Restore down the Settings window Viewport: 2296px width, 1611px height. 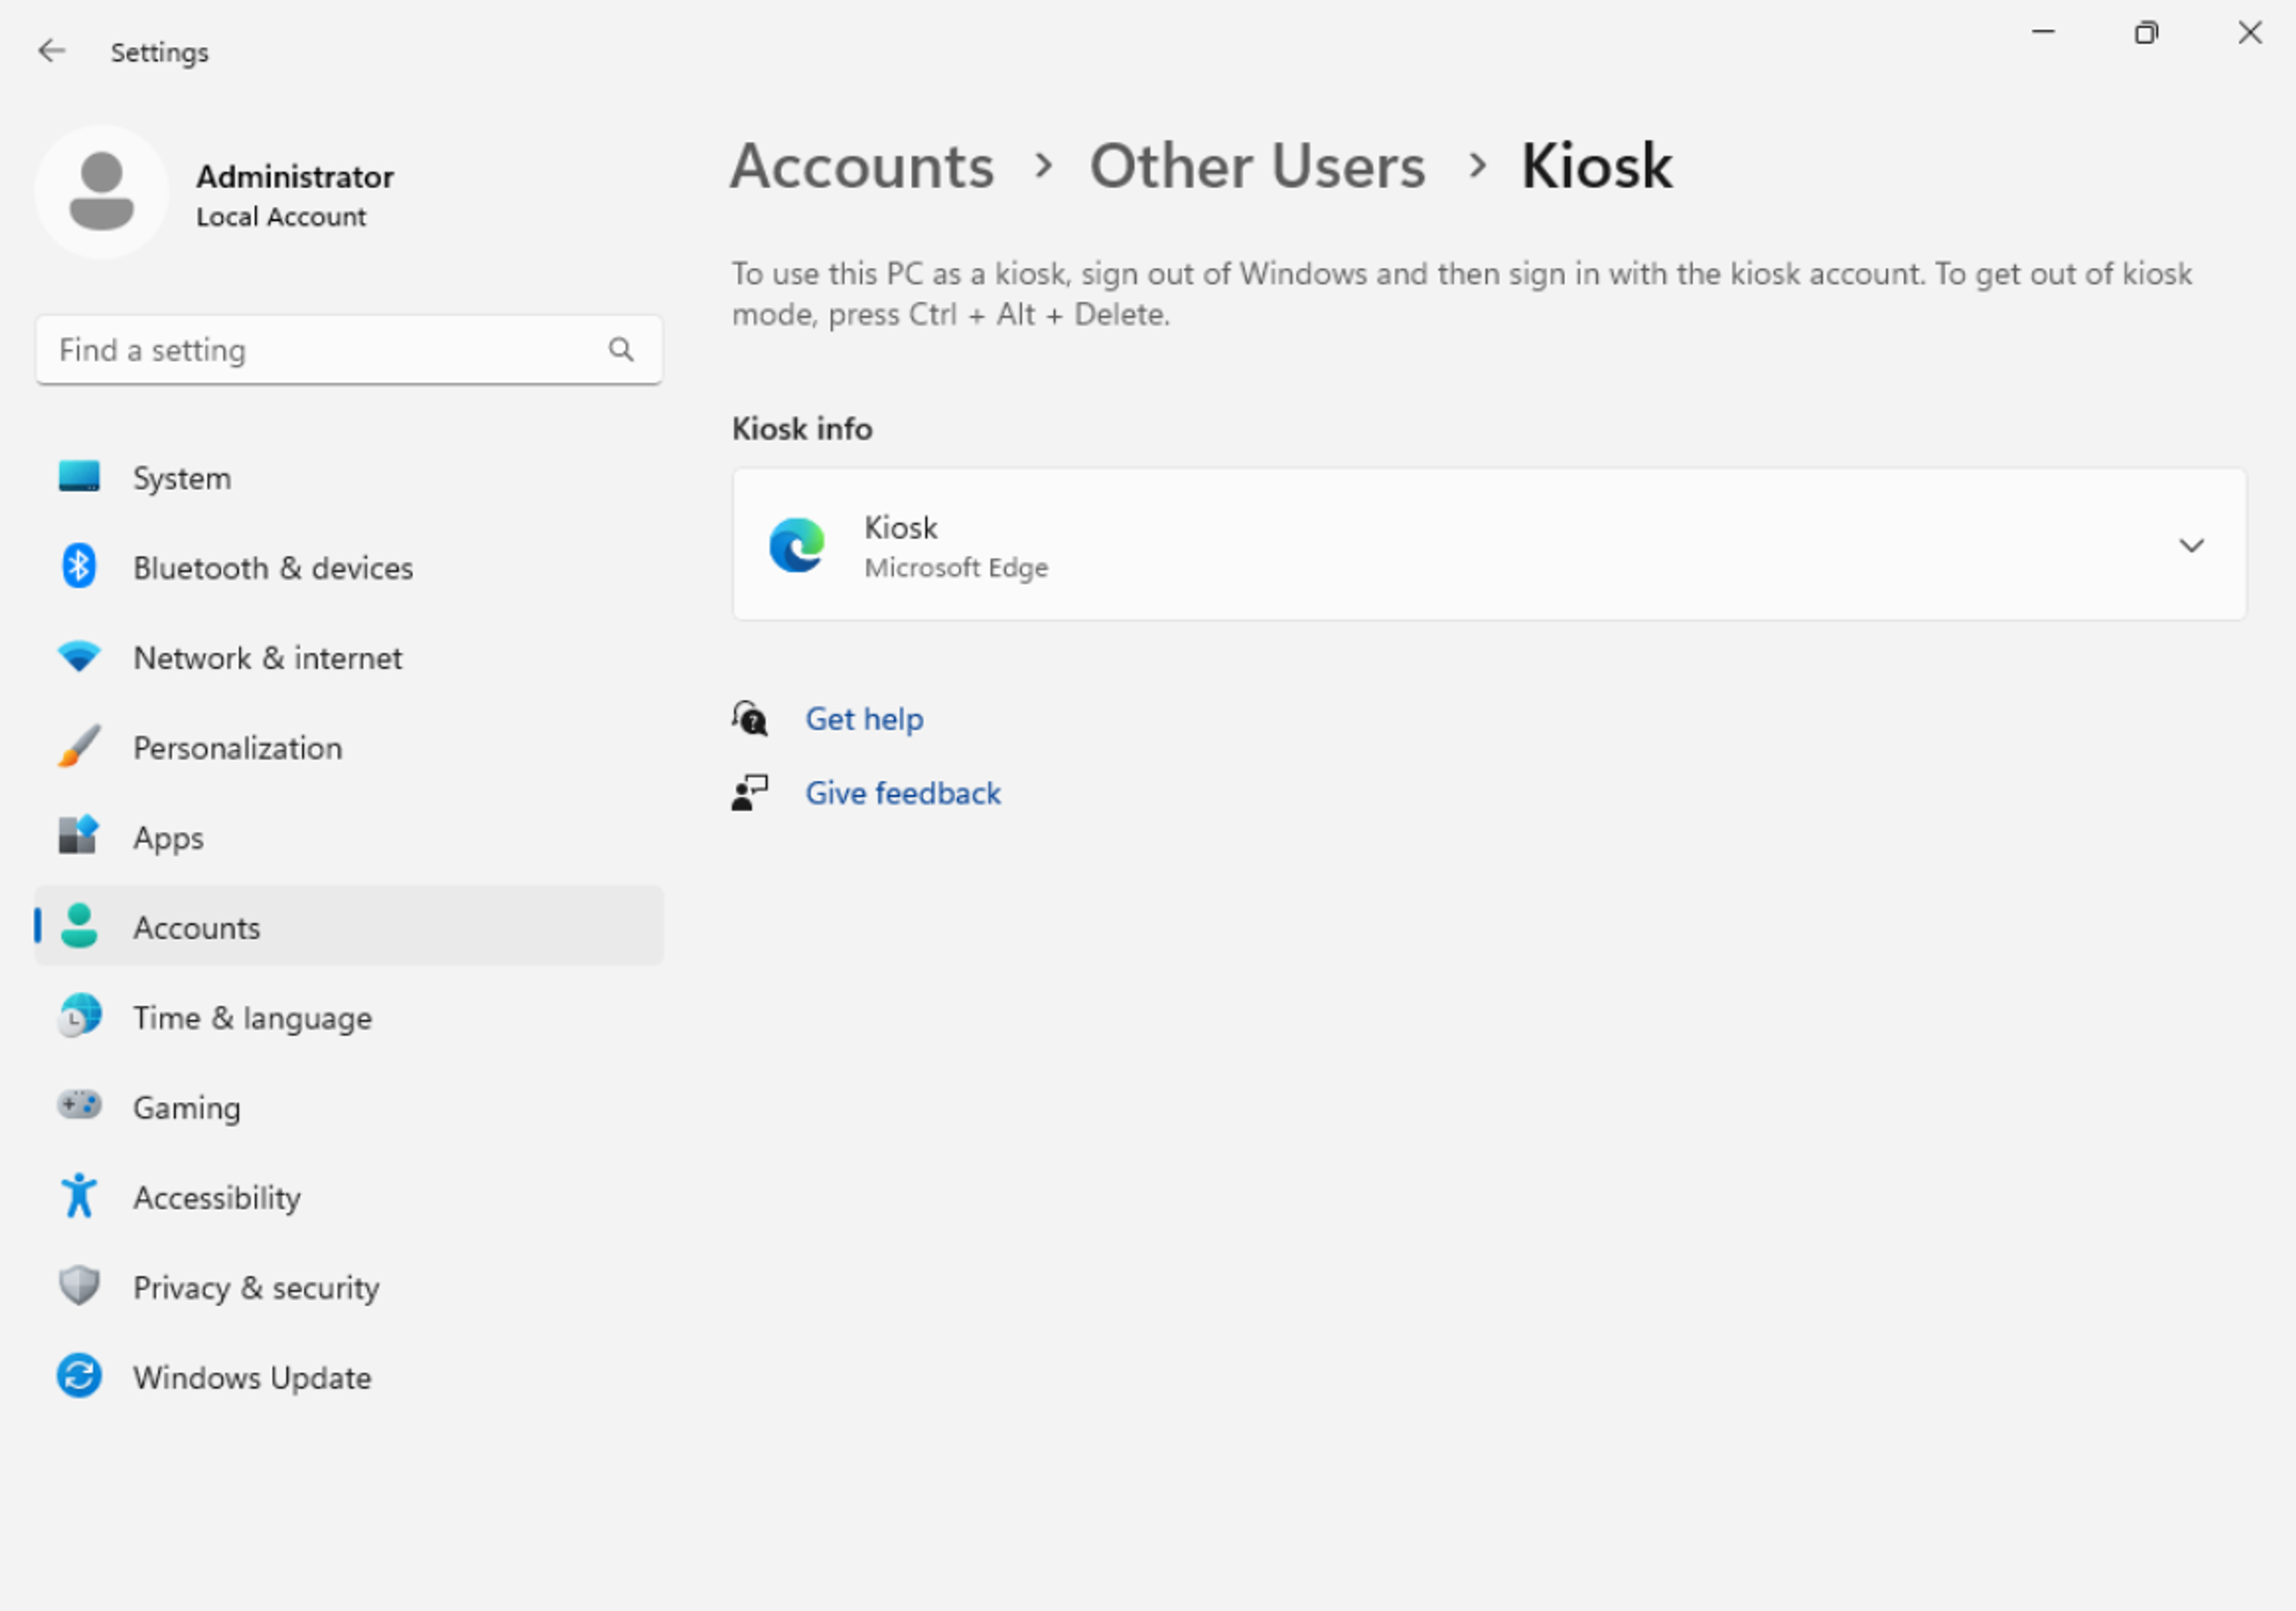pyautogui.click(x=2146, y=32)
